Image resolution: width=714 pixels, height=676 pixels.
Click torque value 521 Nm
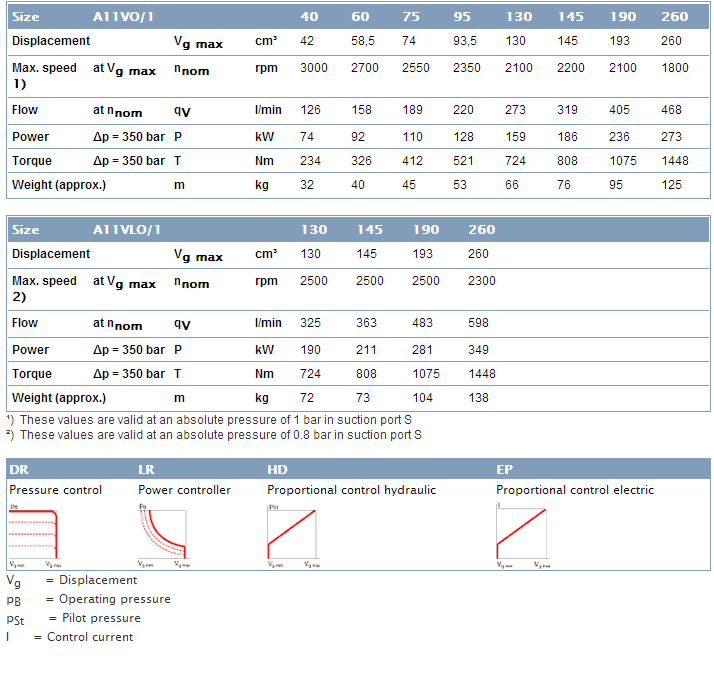(464, 161)
